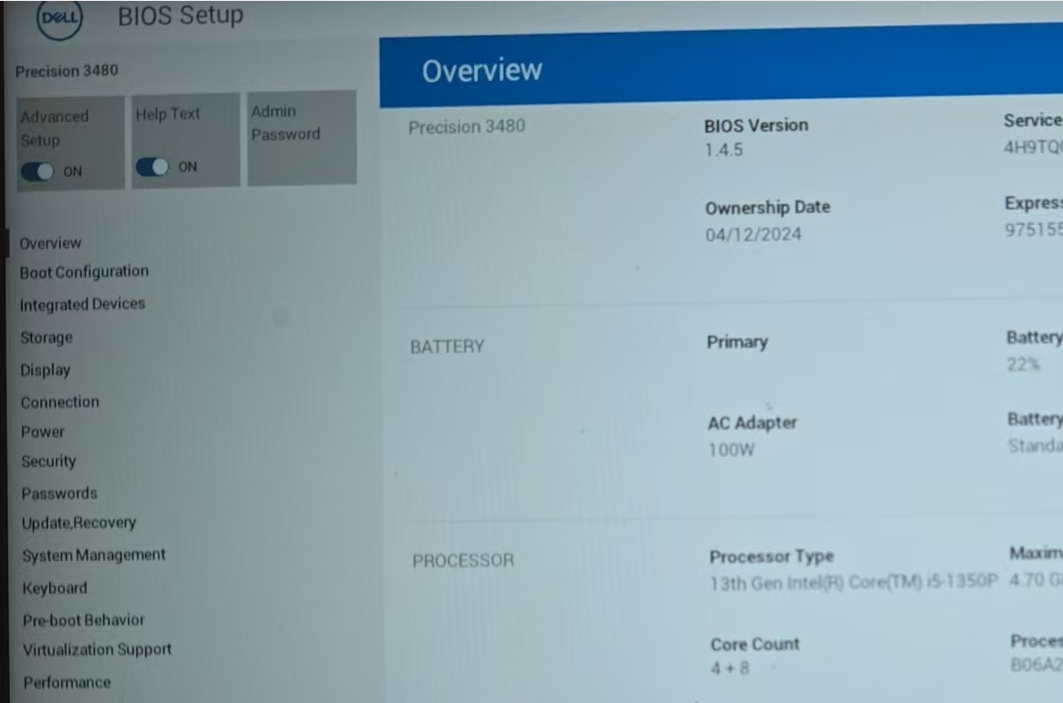Click the Dell logo icon

pos(60,18)
